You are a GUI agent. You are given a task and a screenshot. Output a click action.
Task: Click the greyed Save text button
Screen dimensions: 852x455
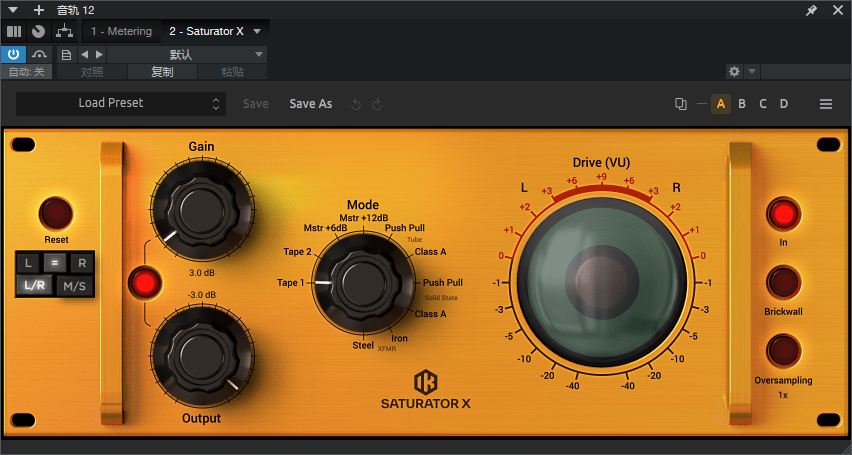(x=255, y=104)
